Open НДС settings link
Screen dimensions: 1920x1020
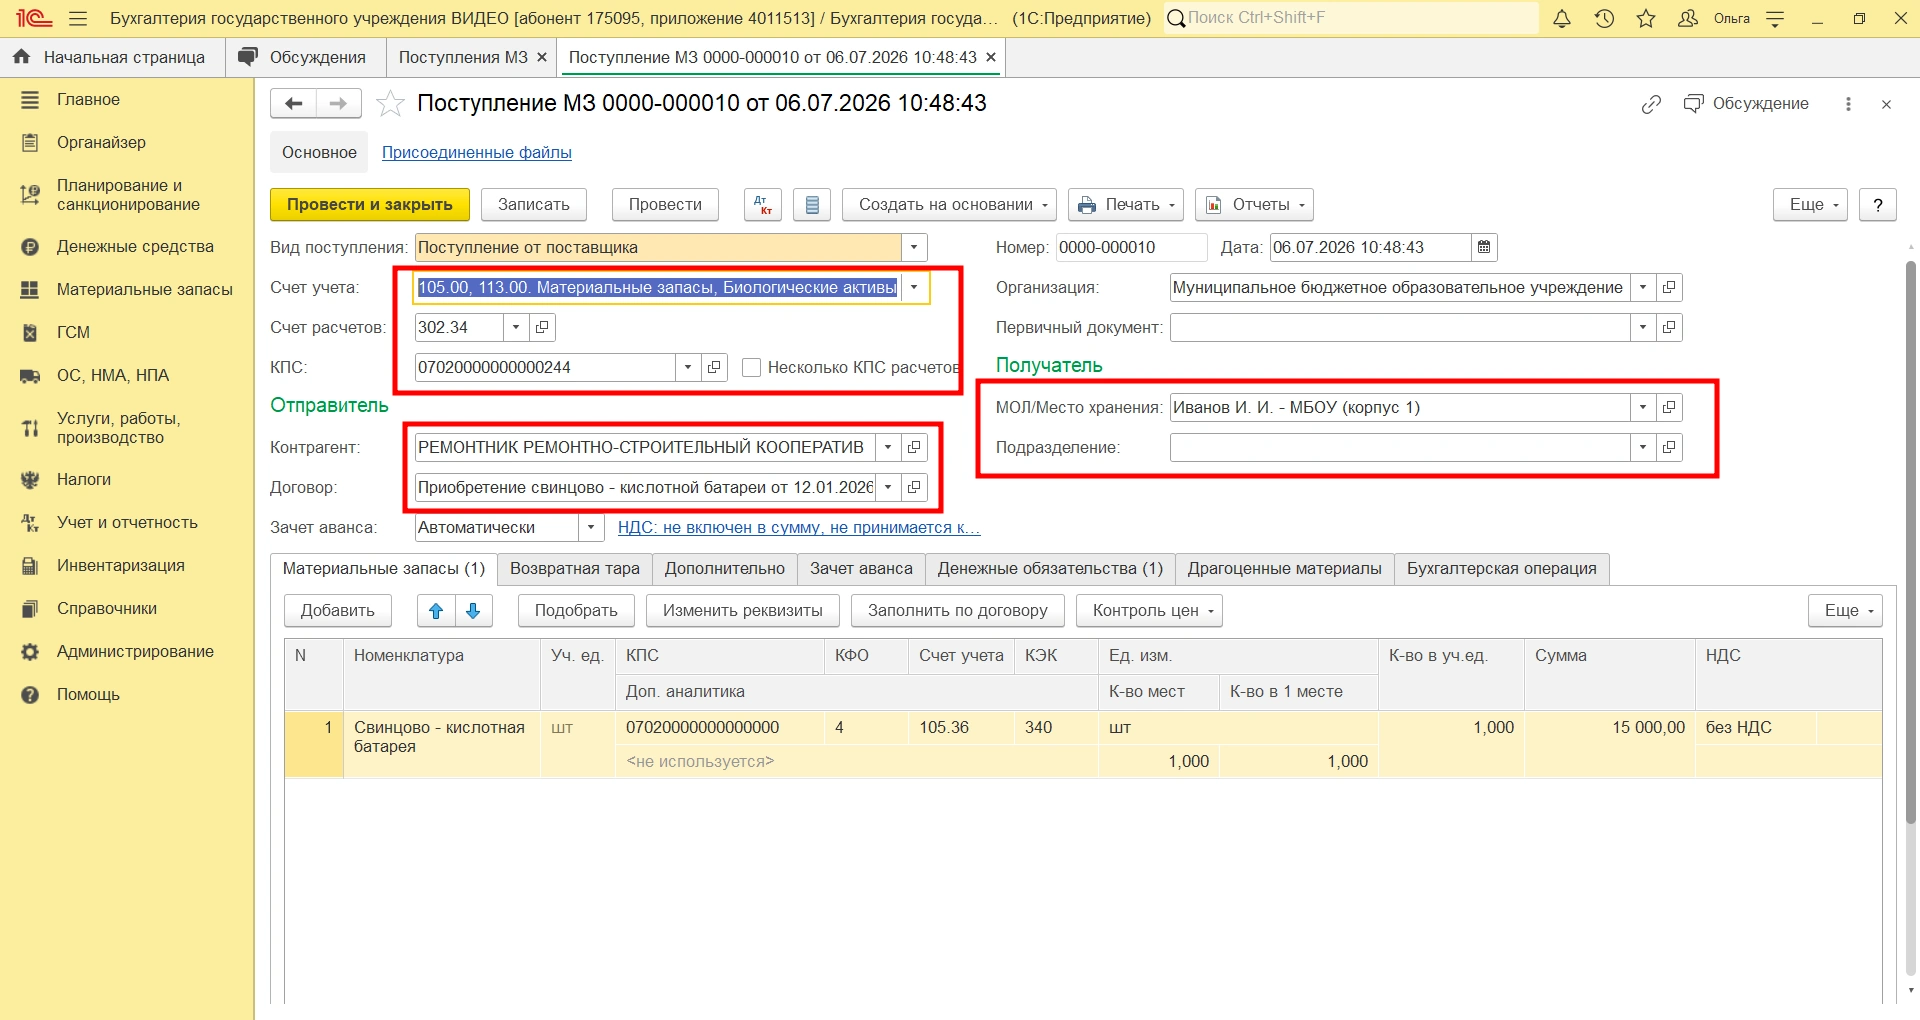[x=799, y=527]
